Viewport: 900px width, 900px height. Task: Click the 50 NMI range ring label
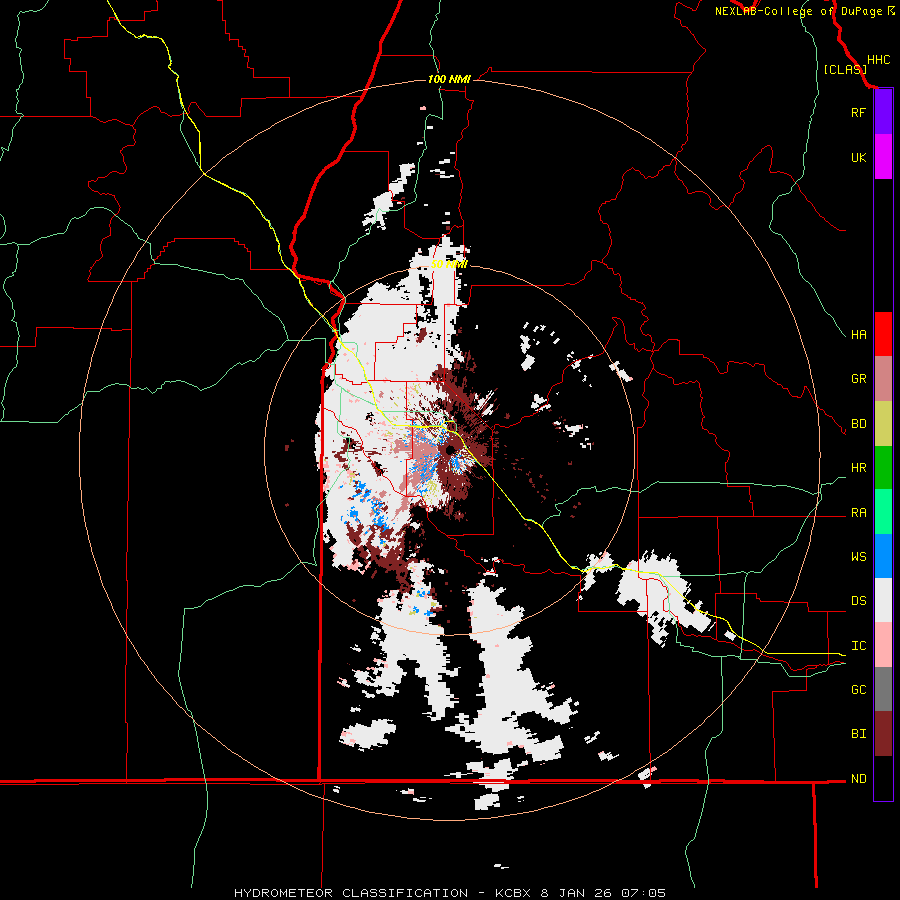[449, 264]
